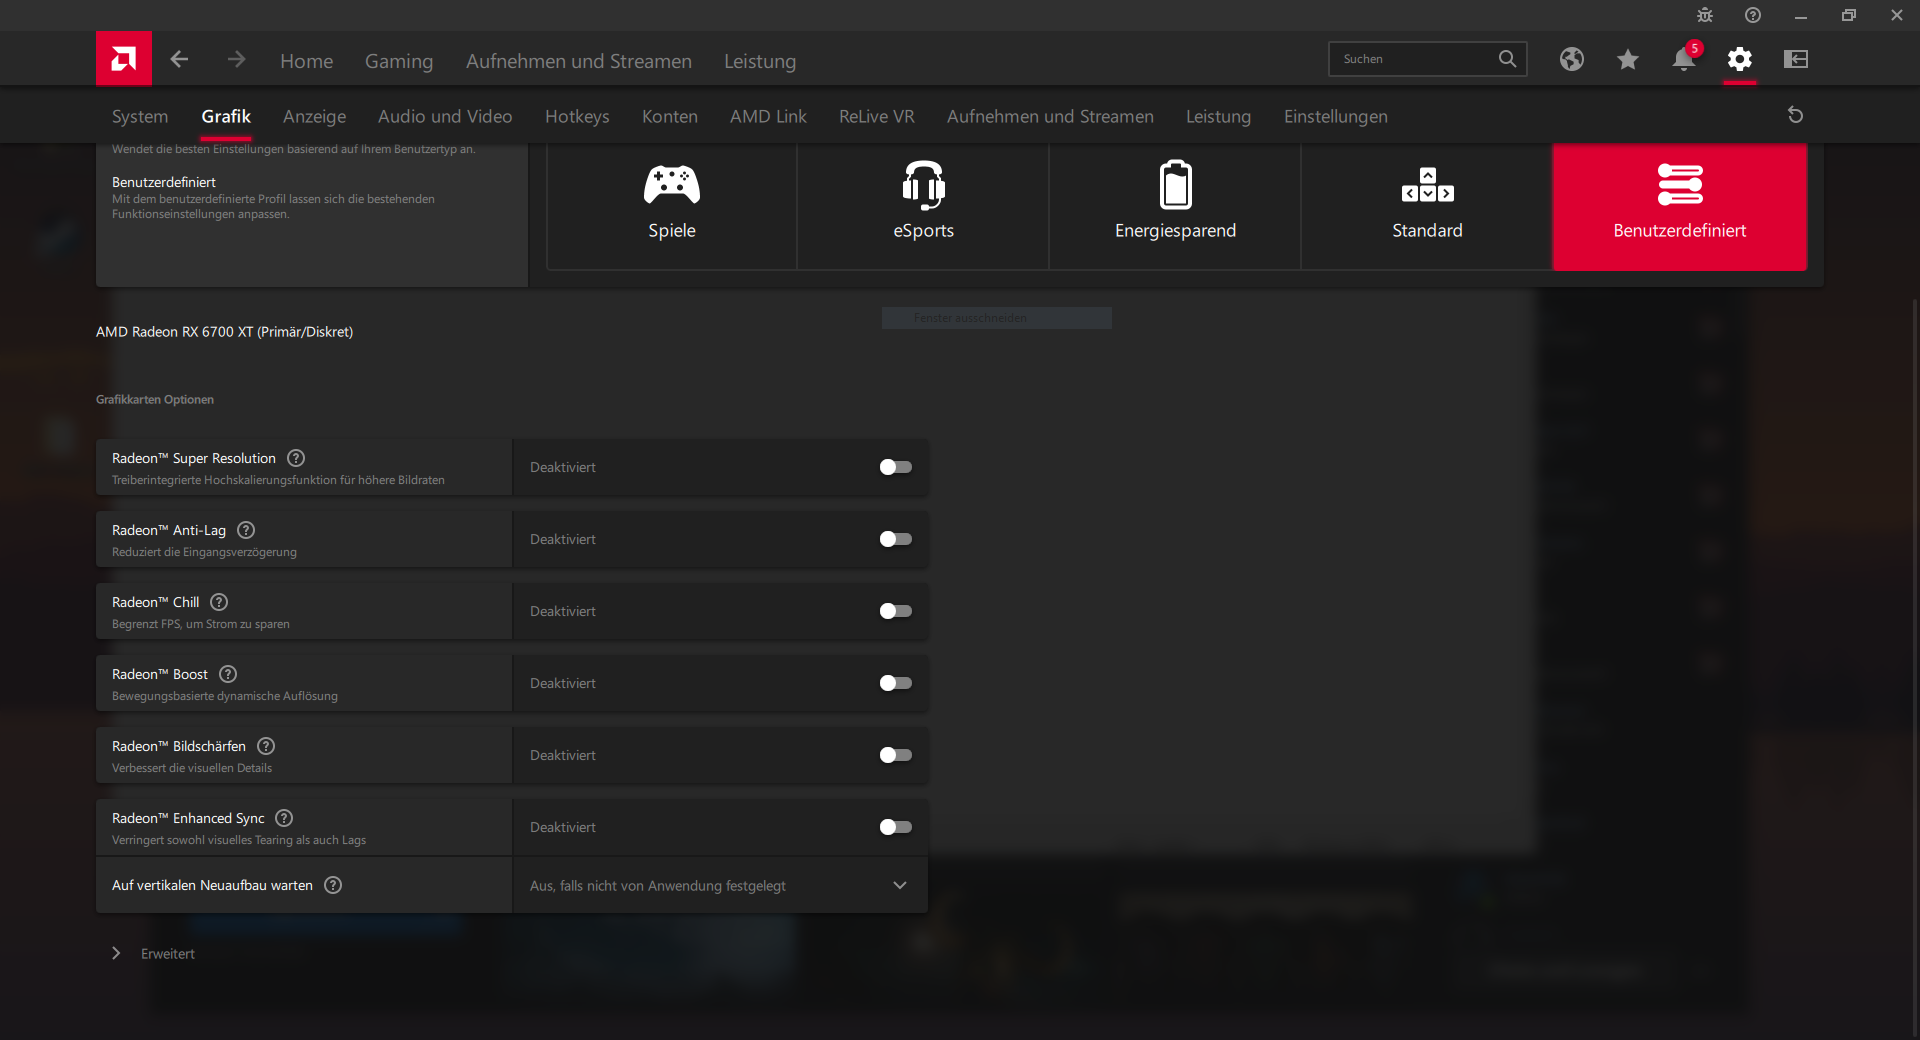This screenshot has height=1040, width=1920.
Task: Open settings Aufnehmen und Streamen sub-tab
Action: tap(1050, 116)
